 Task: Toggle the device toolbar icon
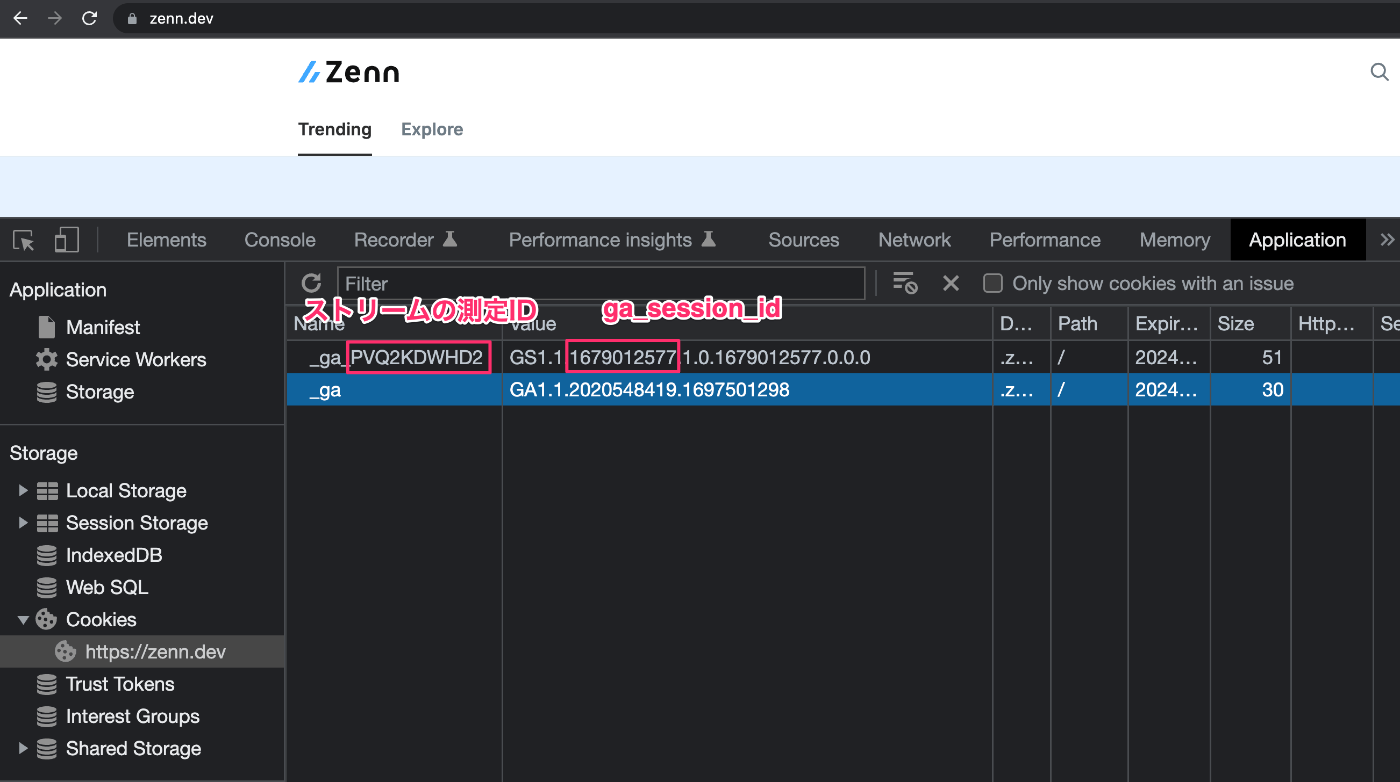[66, 240]
